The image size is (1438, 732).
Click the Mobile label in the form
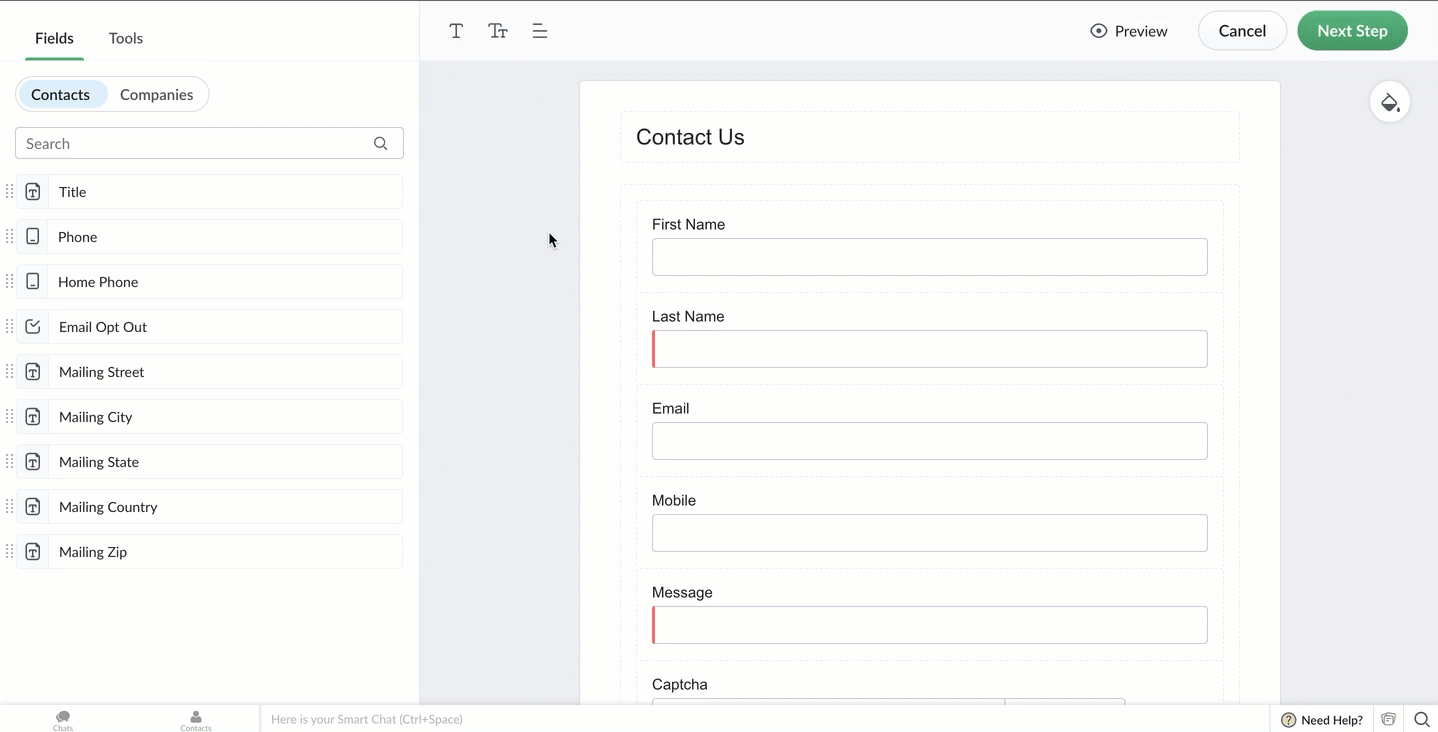pyautogui.click(x=674, y=500)
